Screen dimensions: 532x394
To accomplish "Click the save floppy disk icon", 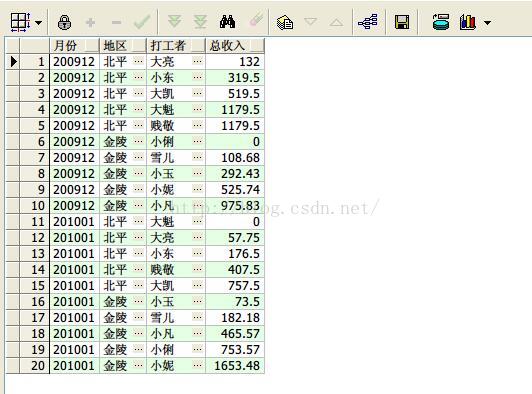I will [x=402, y=22].
